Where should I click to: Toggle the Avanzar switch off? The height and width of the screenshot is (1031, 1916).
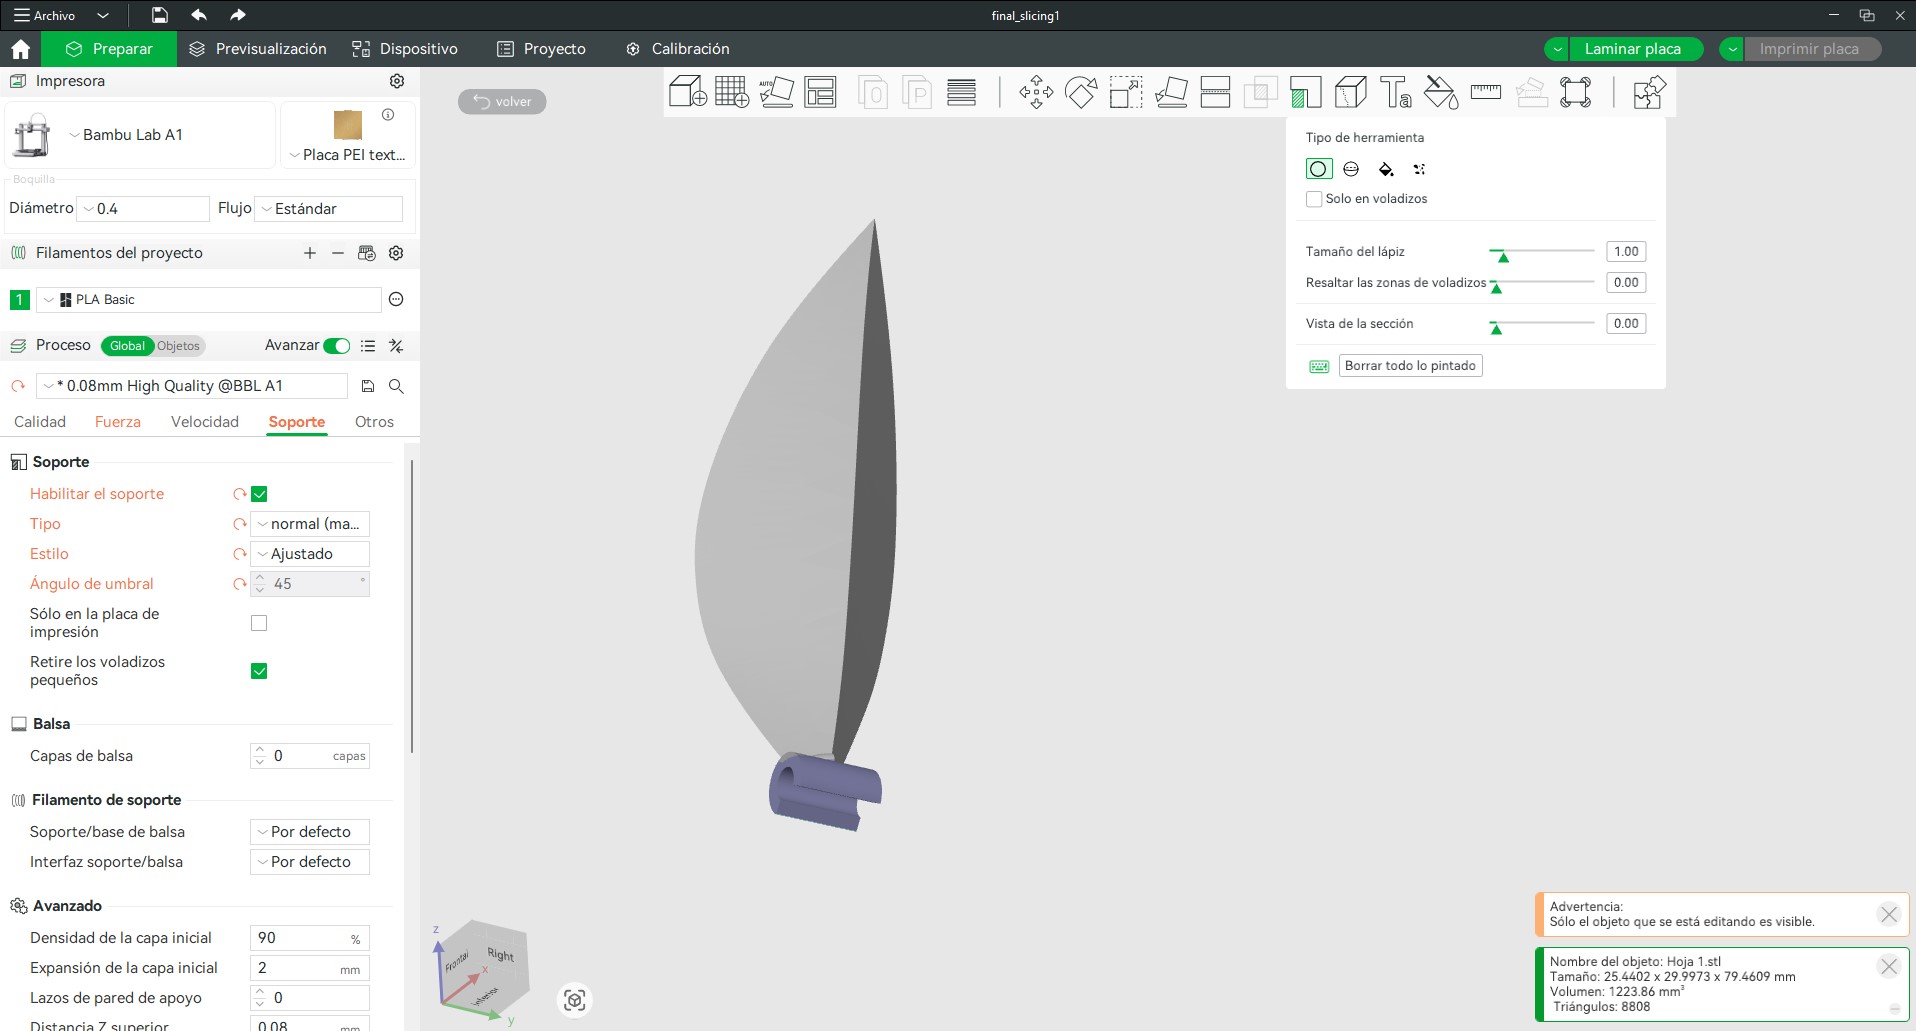point(337,346)
